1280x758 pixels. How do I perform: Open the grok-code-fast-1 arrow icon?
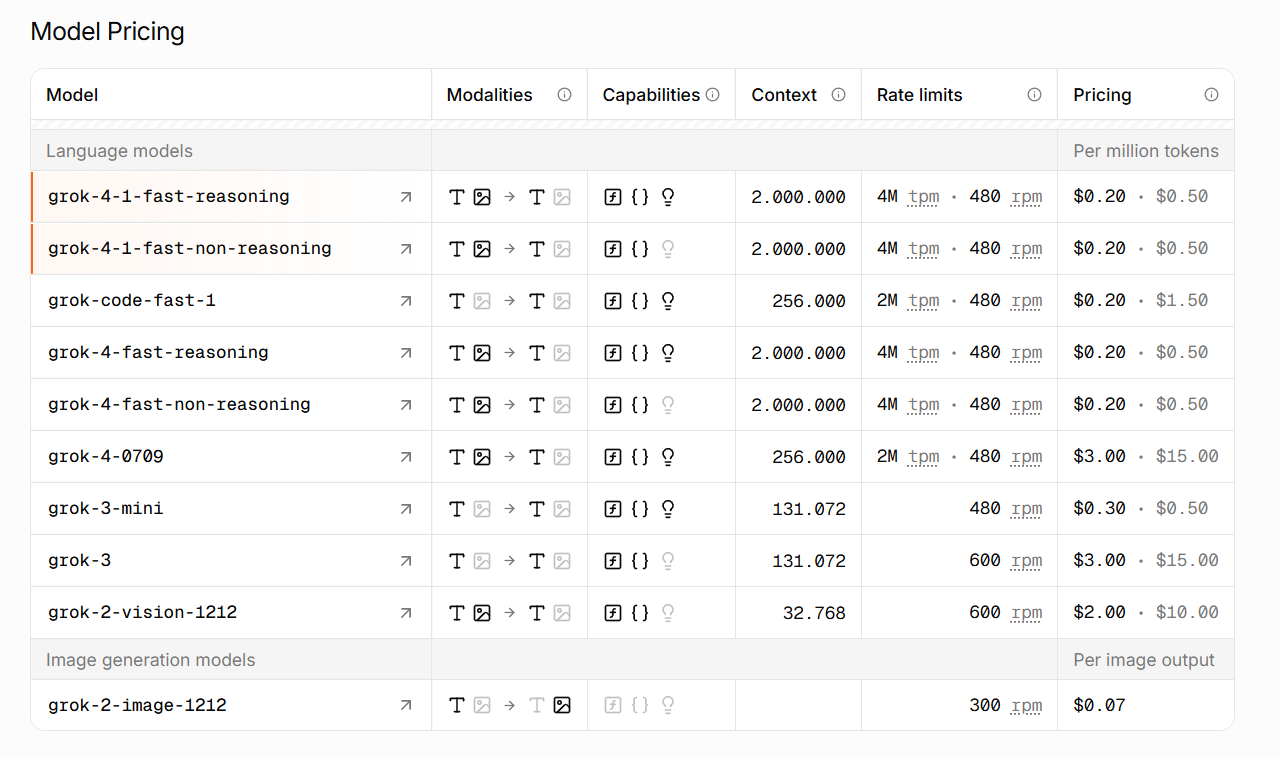[x=406, y=301]
